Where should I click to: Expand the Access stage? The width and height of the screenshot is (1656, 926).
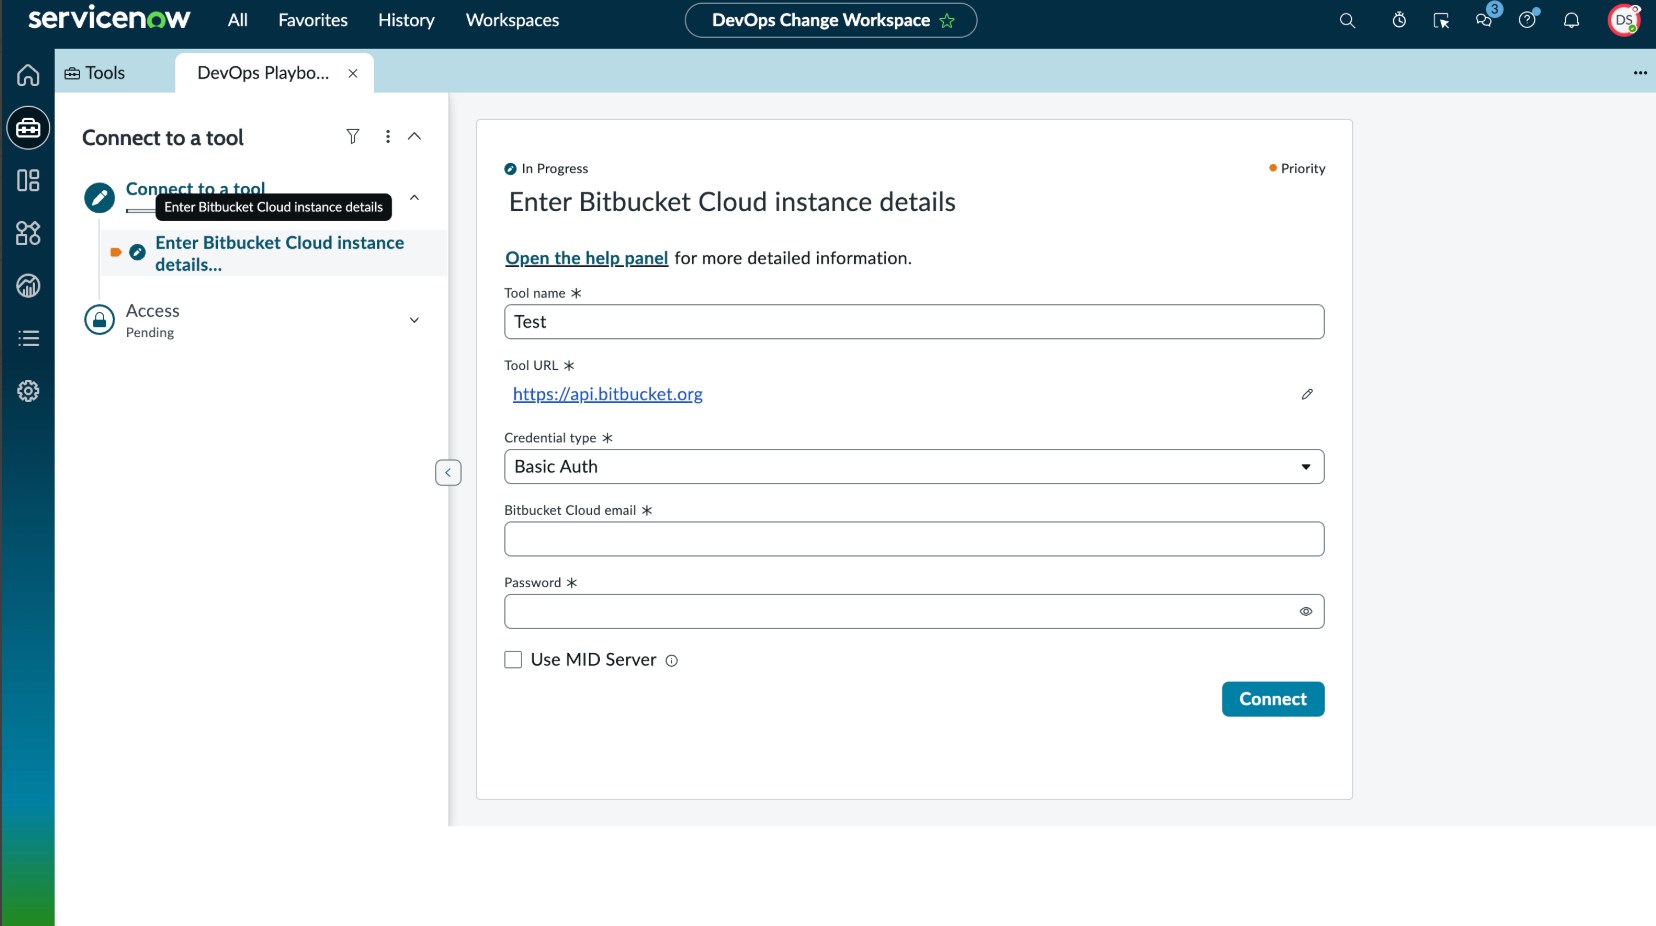click(414, 320)
